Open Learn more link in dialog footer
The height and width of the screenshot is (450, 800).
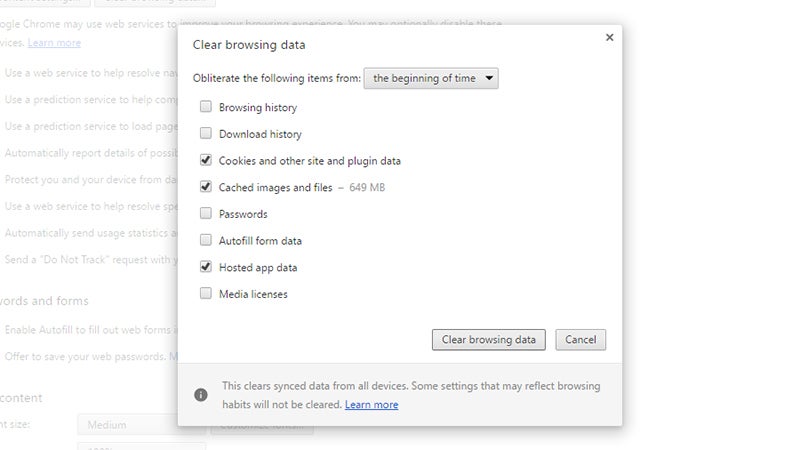pyautogui.click(x=371, y=405)
